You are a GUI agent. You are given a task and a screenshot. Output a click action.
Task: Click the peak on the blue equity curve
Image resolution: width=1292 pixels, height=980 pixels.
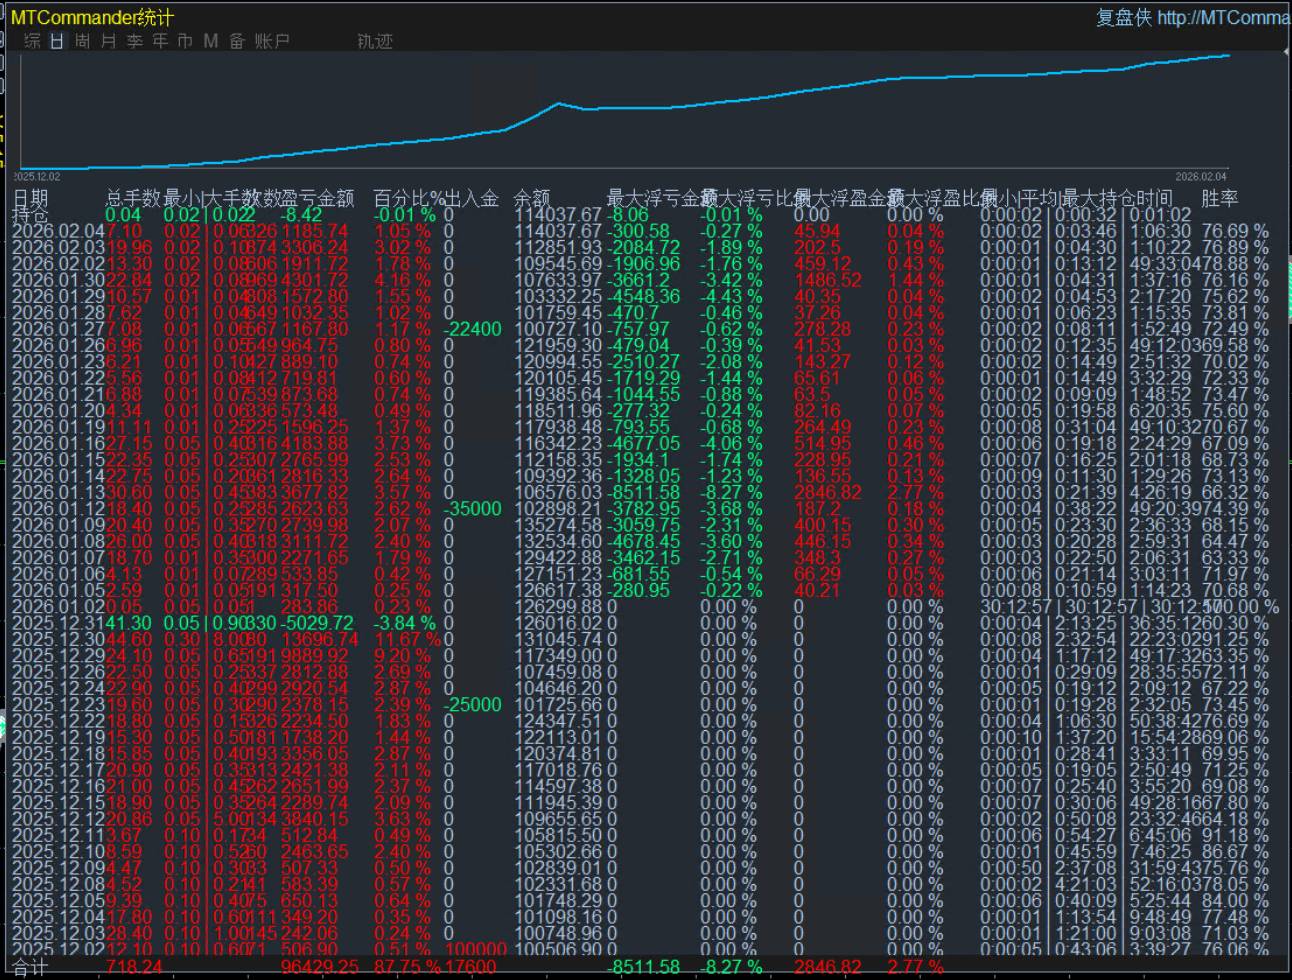pos(559,103)
